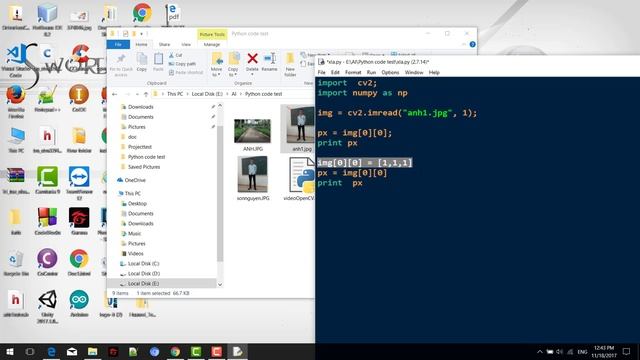Click the navigation pane scroll down arrow
Viewport: 640px width, 360px height.
click(x=220, y=284)
